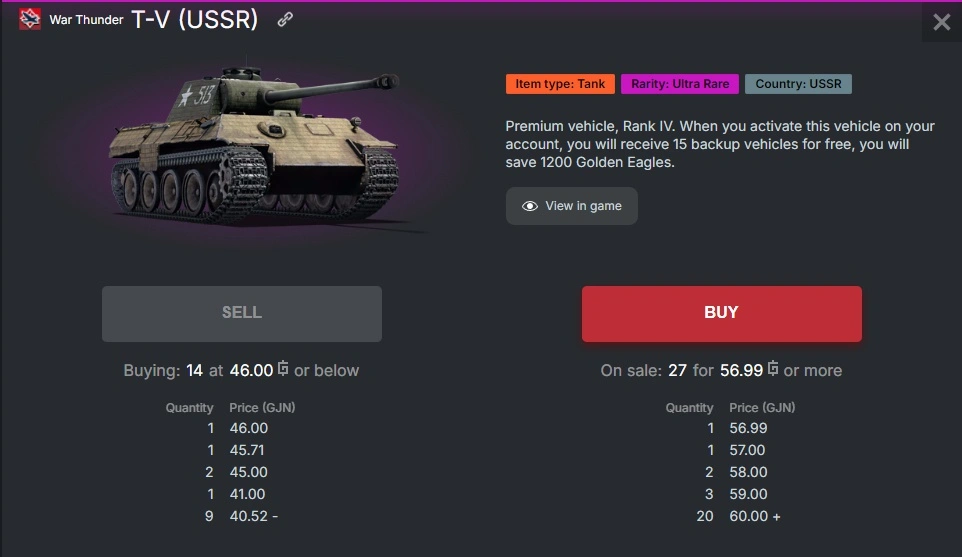Click GJN coin icon beside 56.99
Screen dimensions: 962x557
[773, 370]
